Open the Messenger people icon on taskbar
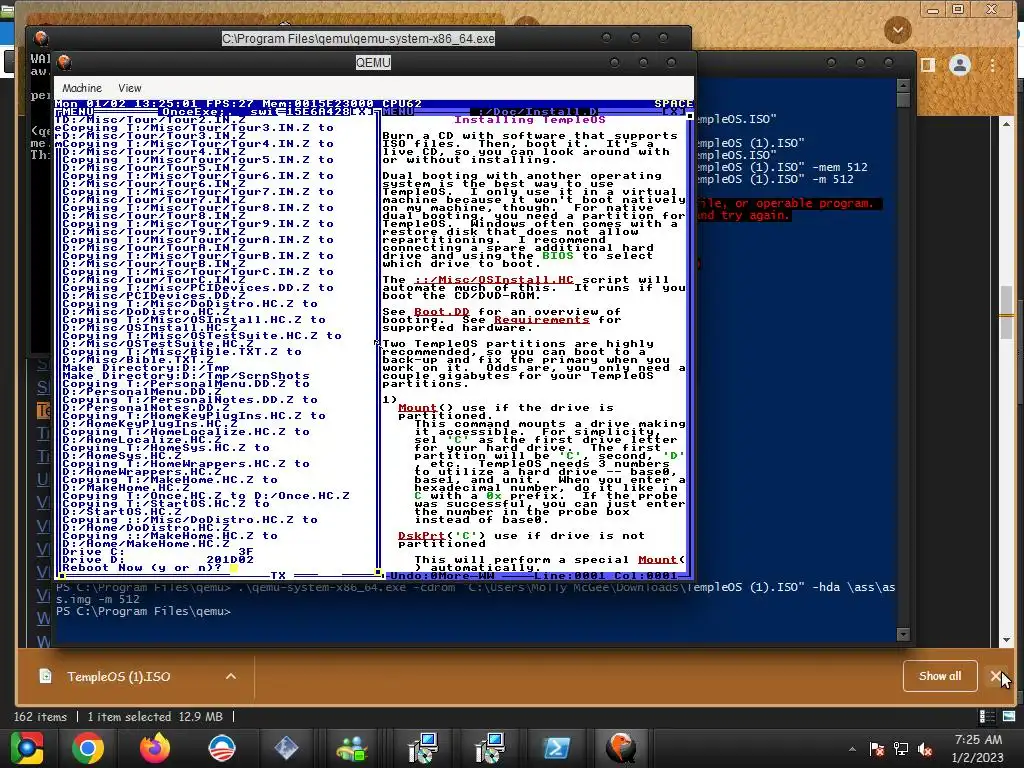This screenshot has height=768, width=1024. pyautogui.click(x=353, y=748)
